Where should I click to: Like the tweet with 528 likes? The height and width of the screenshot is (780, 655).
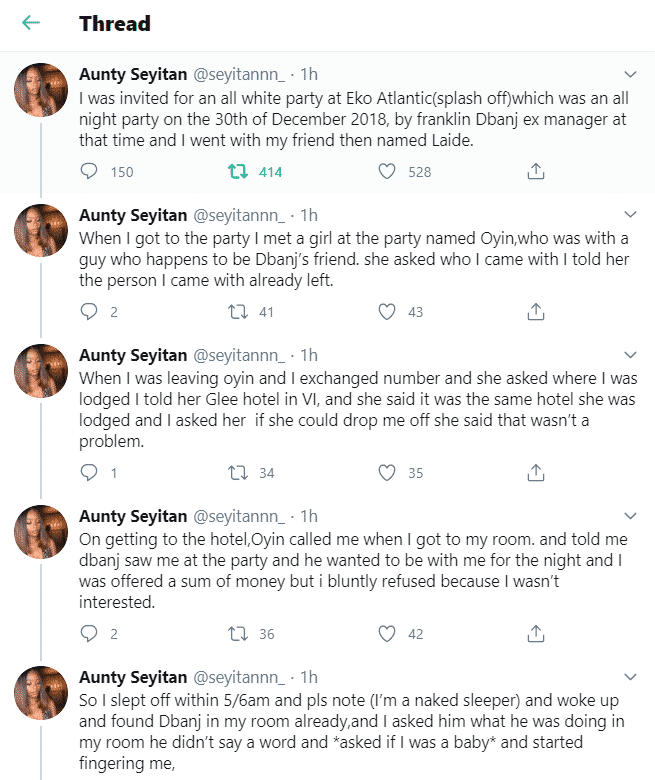coord(388,172)
